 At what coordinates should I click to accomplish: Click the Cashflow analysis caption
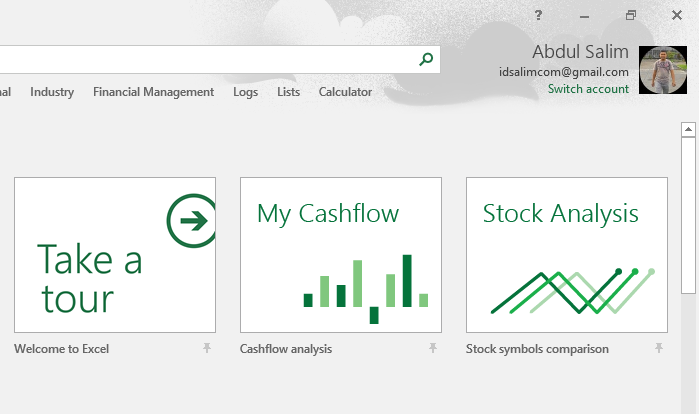pyautogui.click(x=286, y=349)
